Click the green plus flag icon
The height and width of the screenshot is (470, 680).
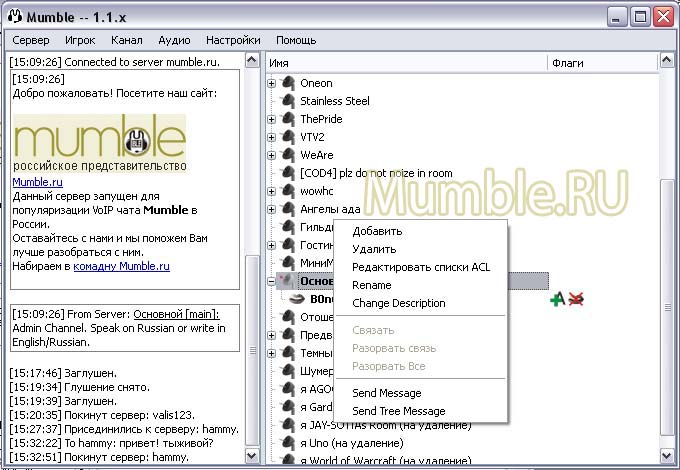[557, 299]
